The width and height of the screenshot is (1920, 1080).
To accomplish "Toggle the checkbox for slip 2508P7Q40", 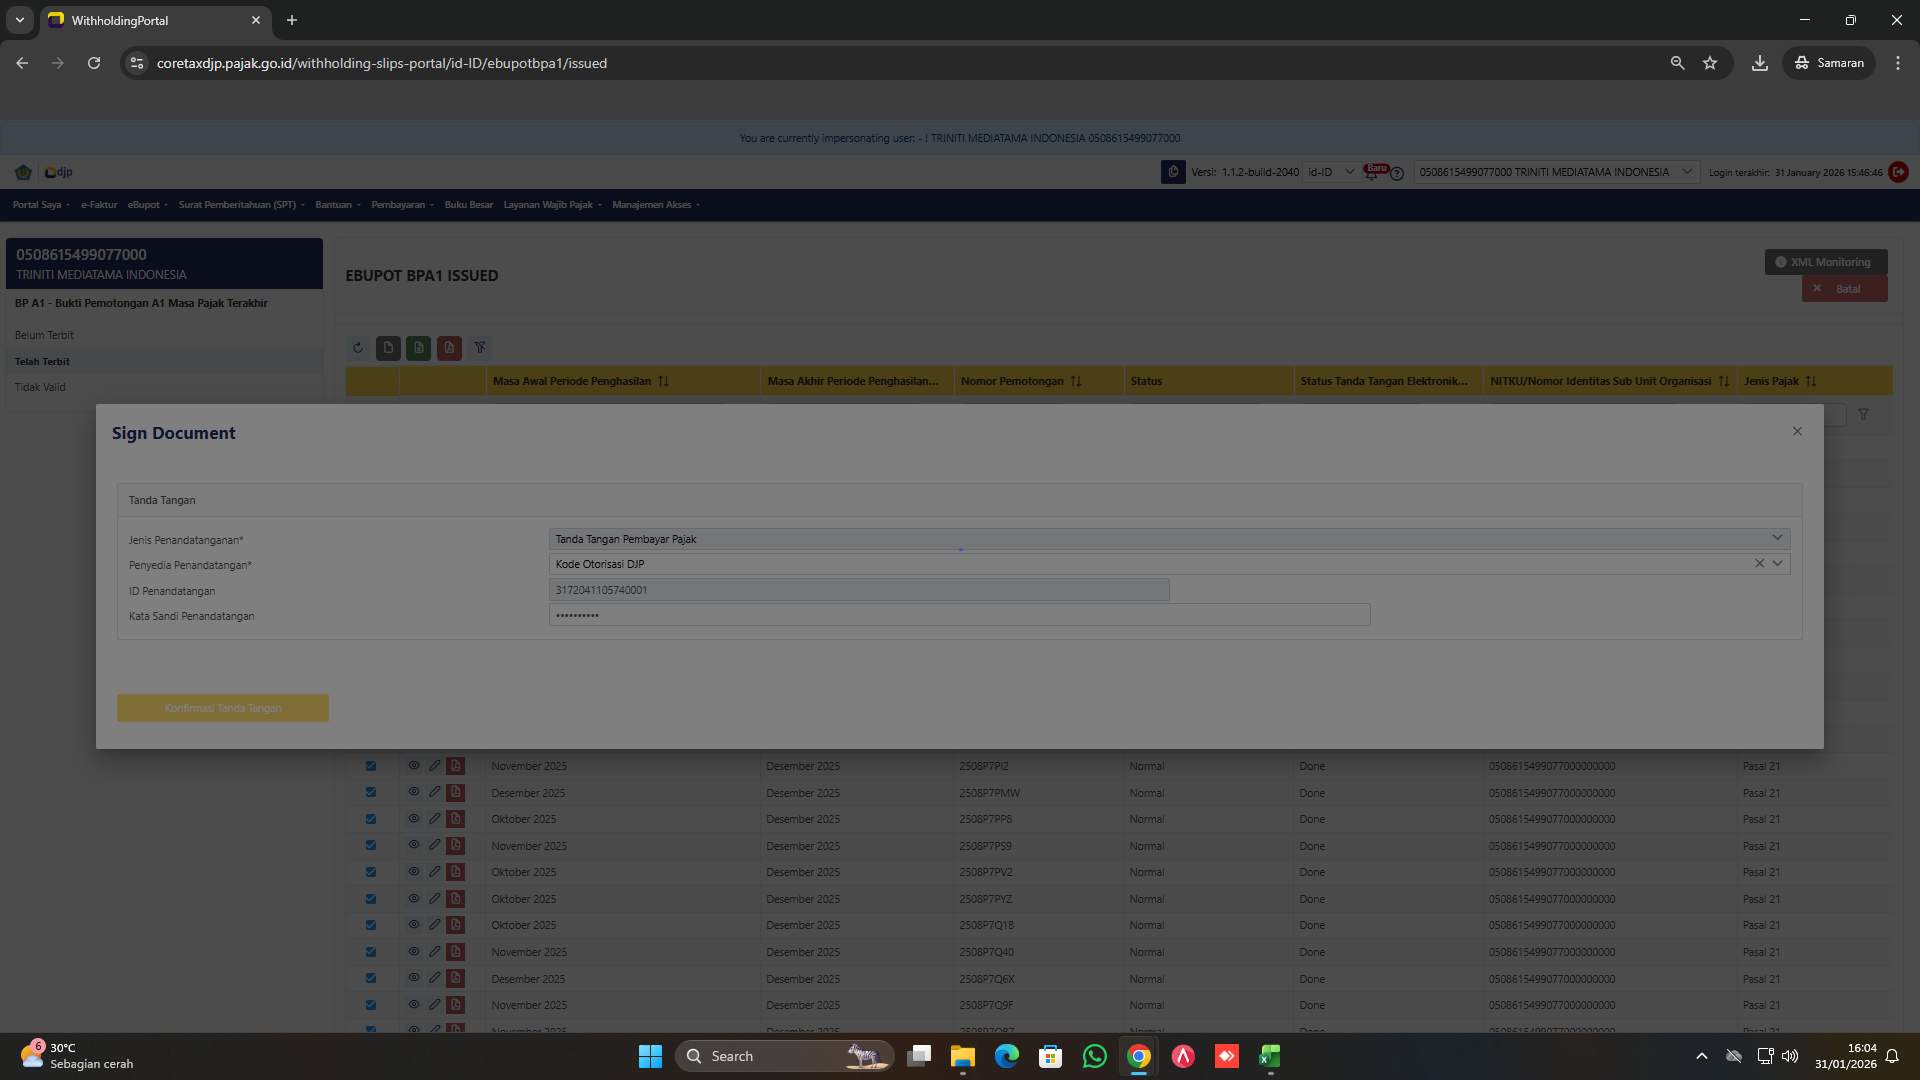I will point(371,951).
